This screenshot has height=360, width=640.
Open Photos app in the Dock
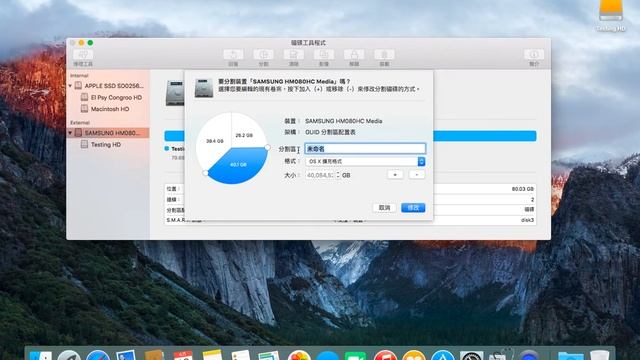click(299, 355)
